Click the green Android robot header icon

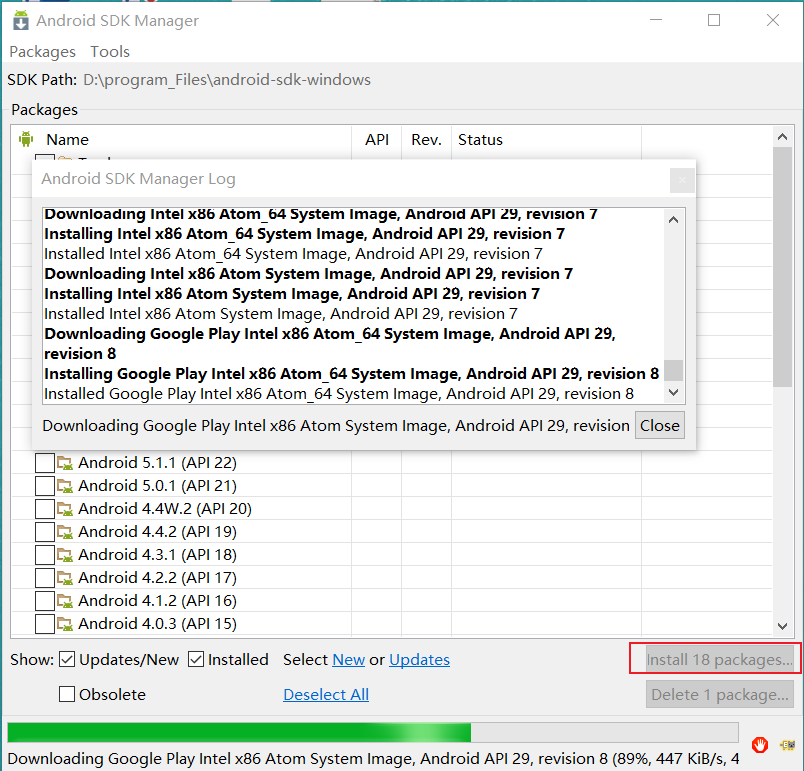coord(26,139)
